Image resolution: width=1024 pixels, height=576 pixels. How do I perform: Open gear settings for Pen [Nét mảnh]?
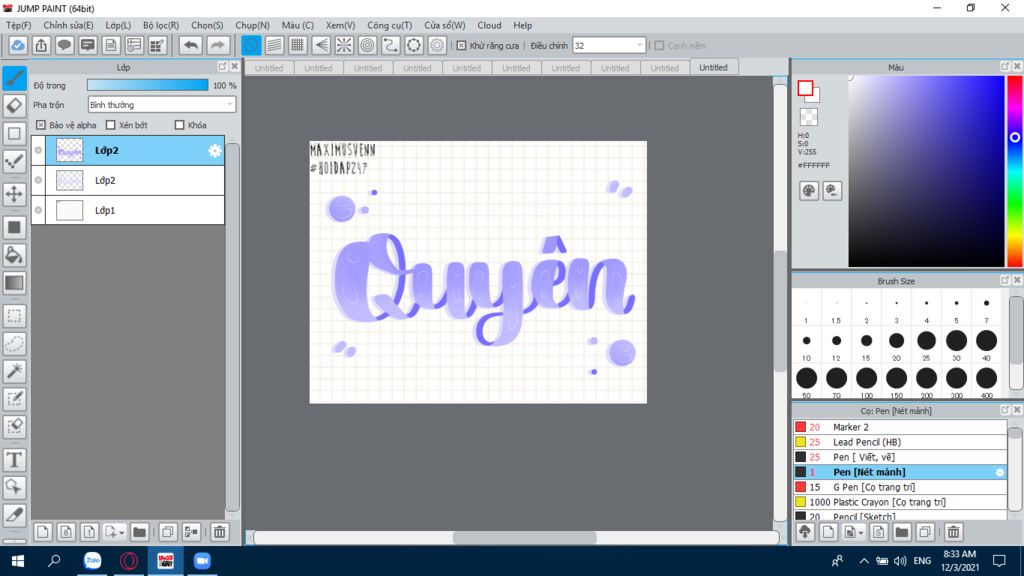click(999, 472)
